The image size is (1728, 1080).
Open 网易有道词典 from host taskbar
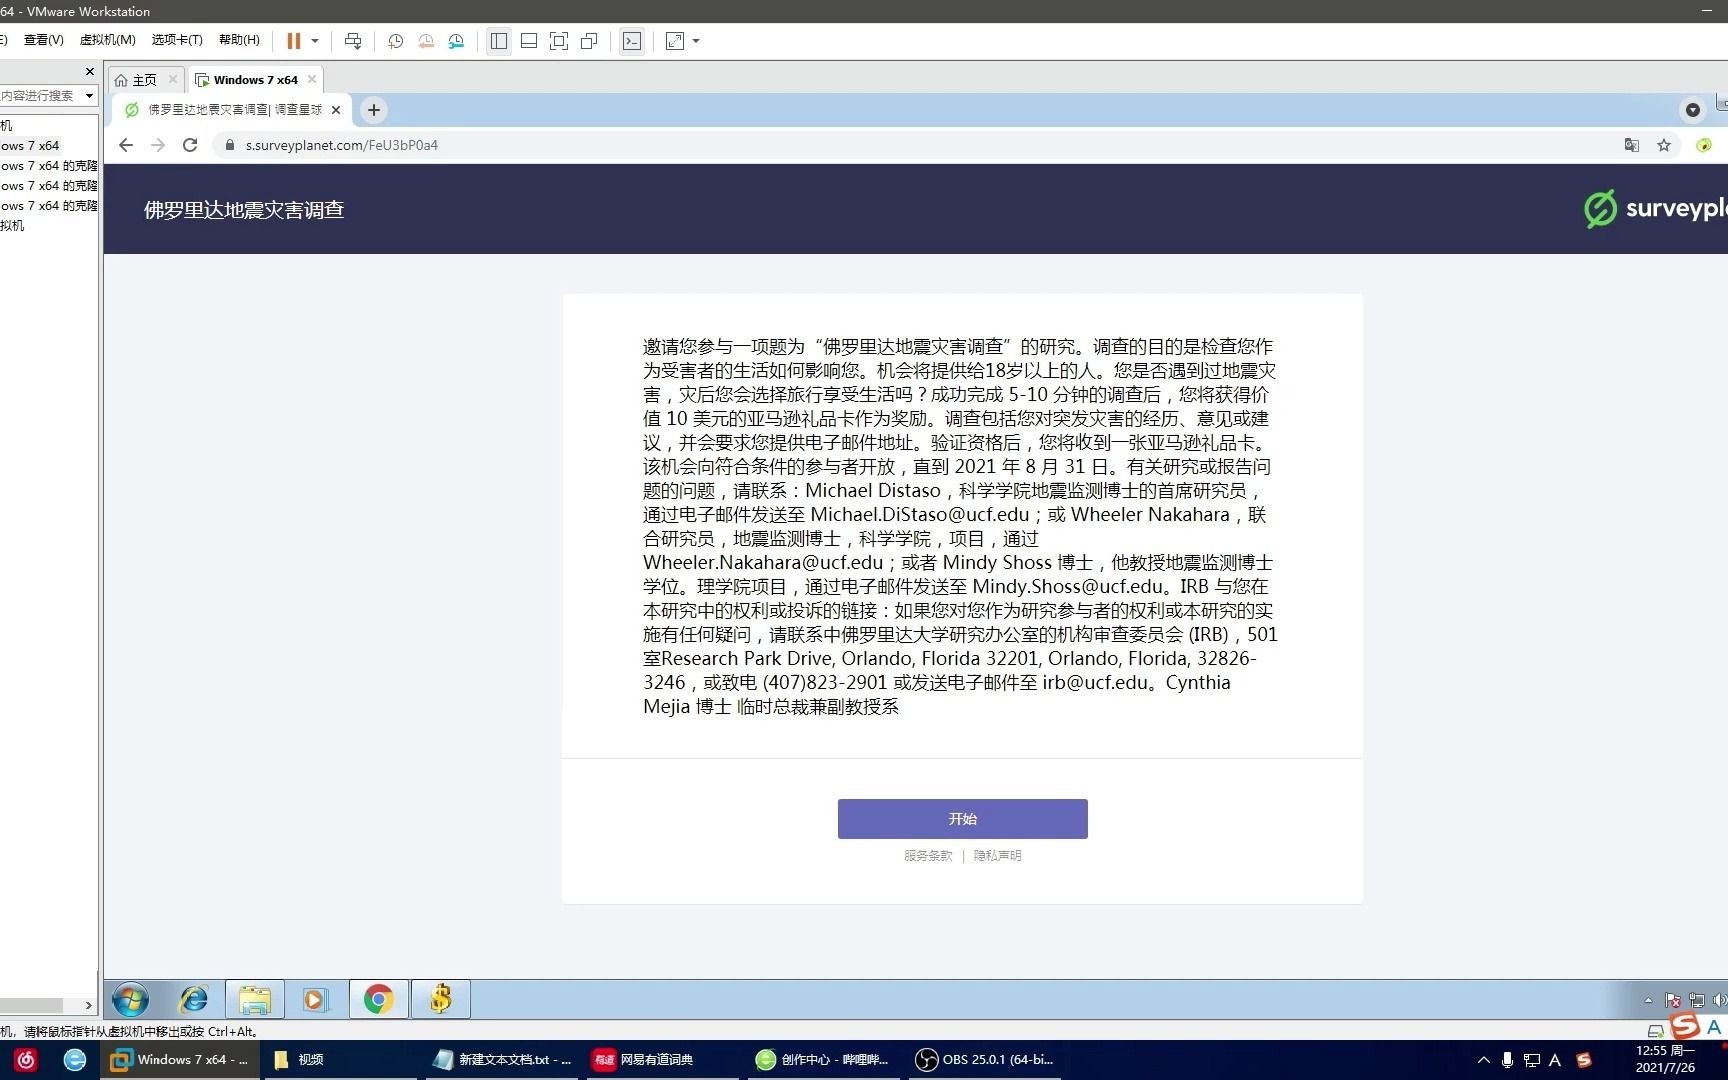pos(662,1060)
